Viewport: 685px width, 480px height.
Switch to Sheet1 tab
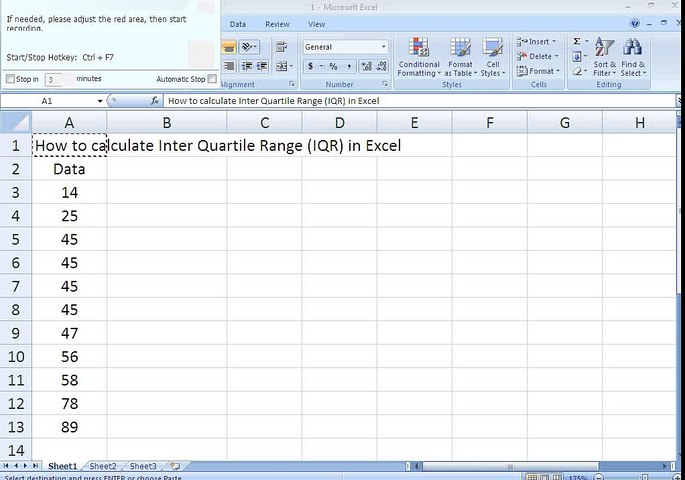coord(62,466)
